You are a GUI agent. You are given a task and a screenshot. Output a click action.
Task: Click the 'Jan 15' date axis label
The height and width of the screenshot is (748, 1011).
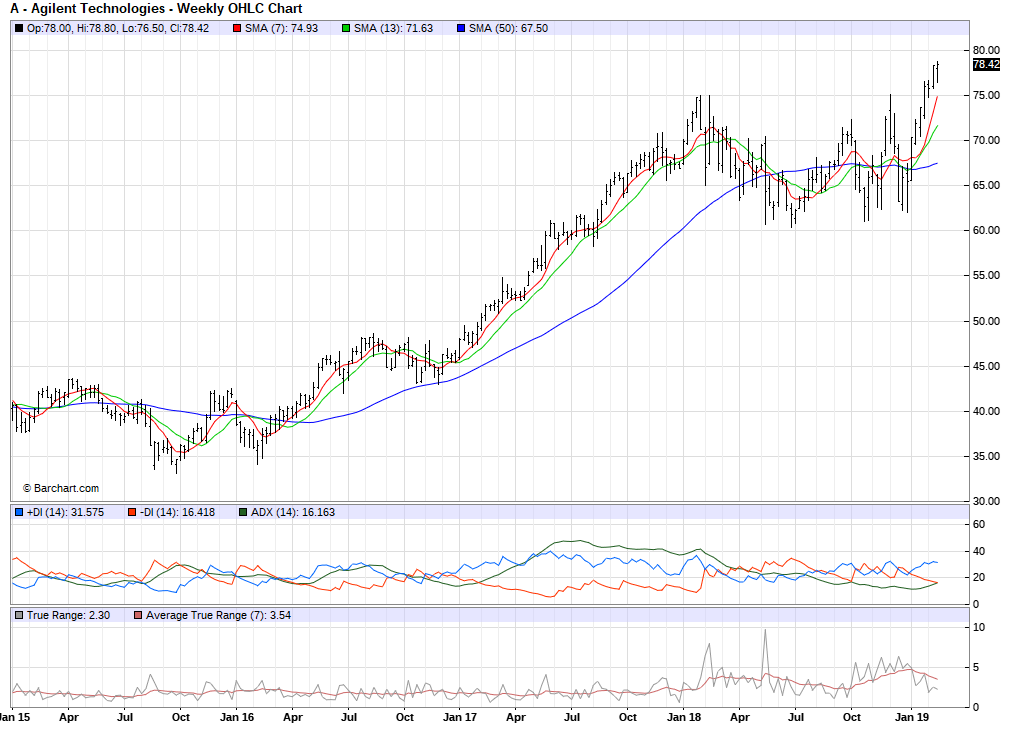click(14, 717)
